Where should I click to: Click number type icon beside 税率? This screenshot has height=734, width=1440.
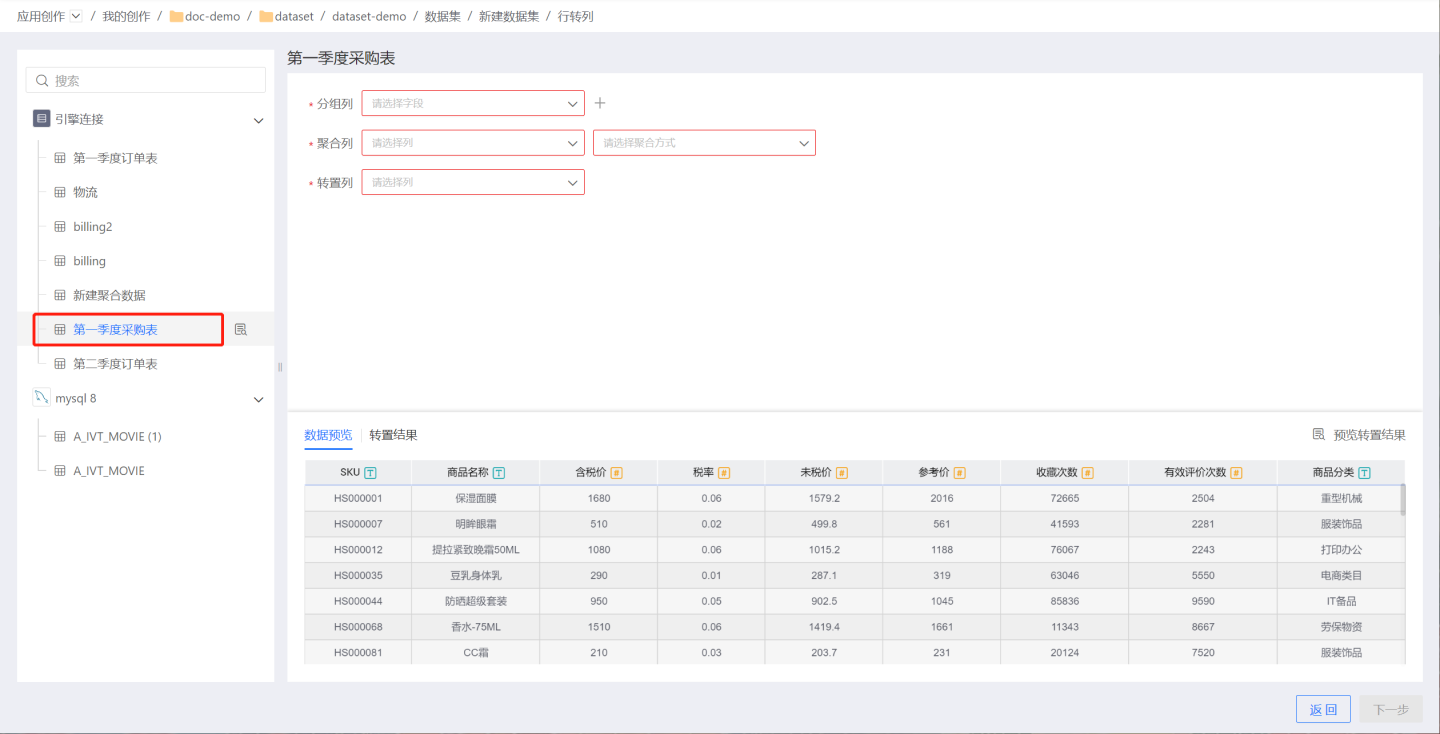click(724, 473)
